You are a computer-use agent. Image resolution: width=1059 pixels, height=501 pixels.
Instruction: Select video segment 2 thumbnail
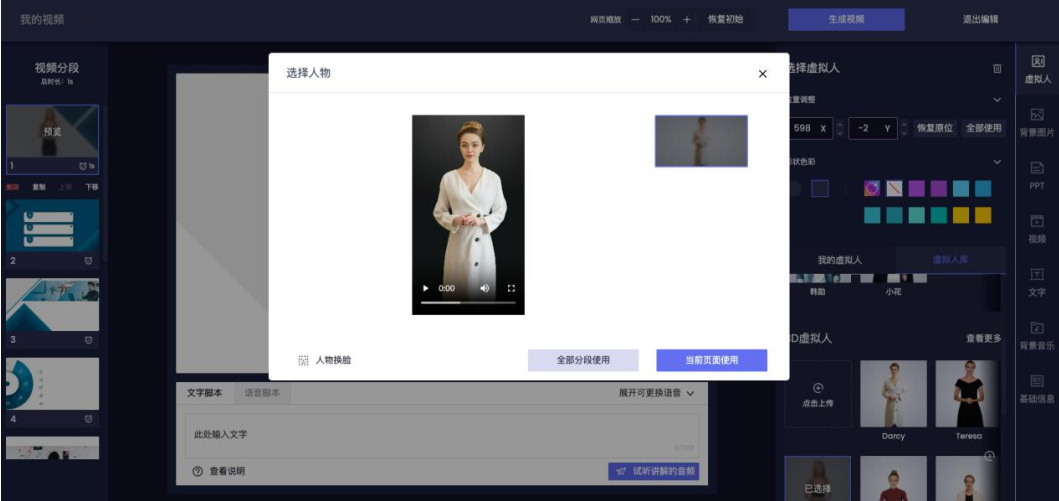click(53, 226)
